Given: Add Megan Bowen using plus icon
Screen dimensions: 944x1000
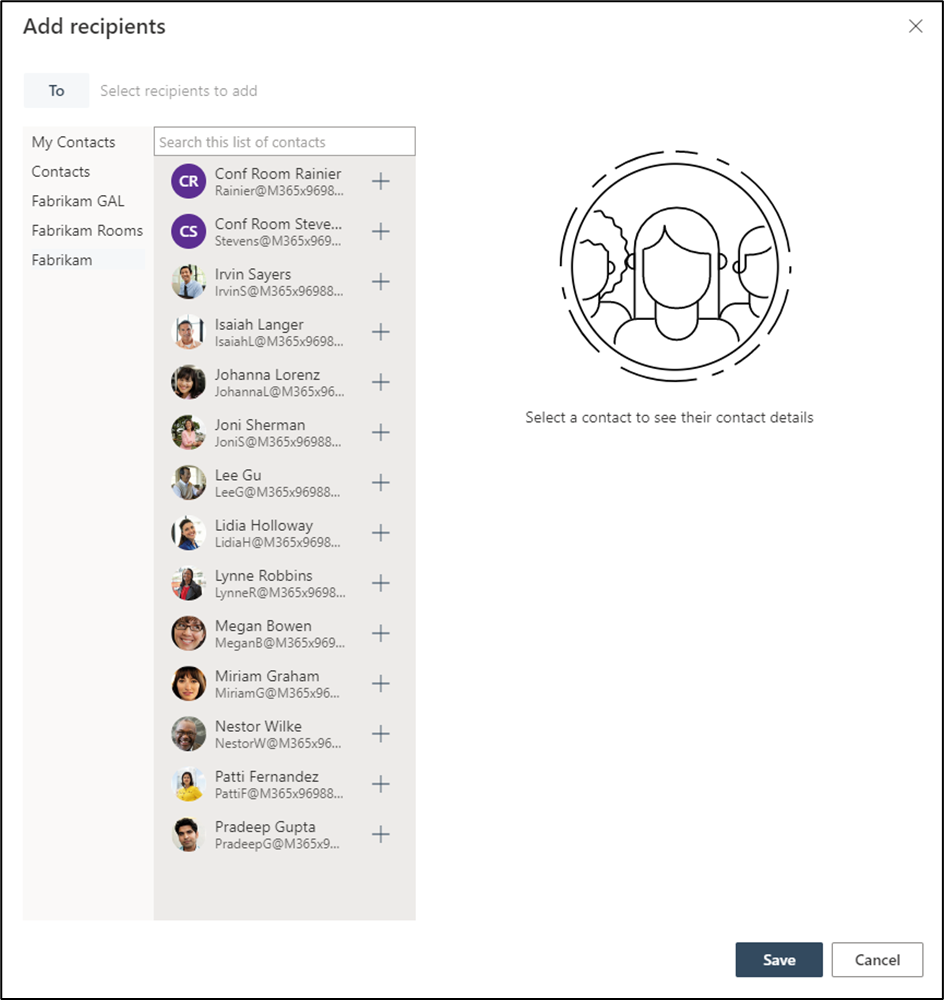Looking at the screenshot, I should click(x=381, y=633).
